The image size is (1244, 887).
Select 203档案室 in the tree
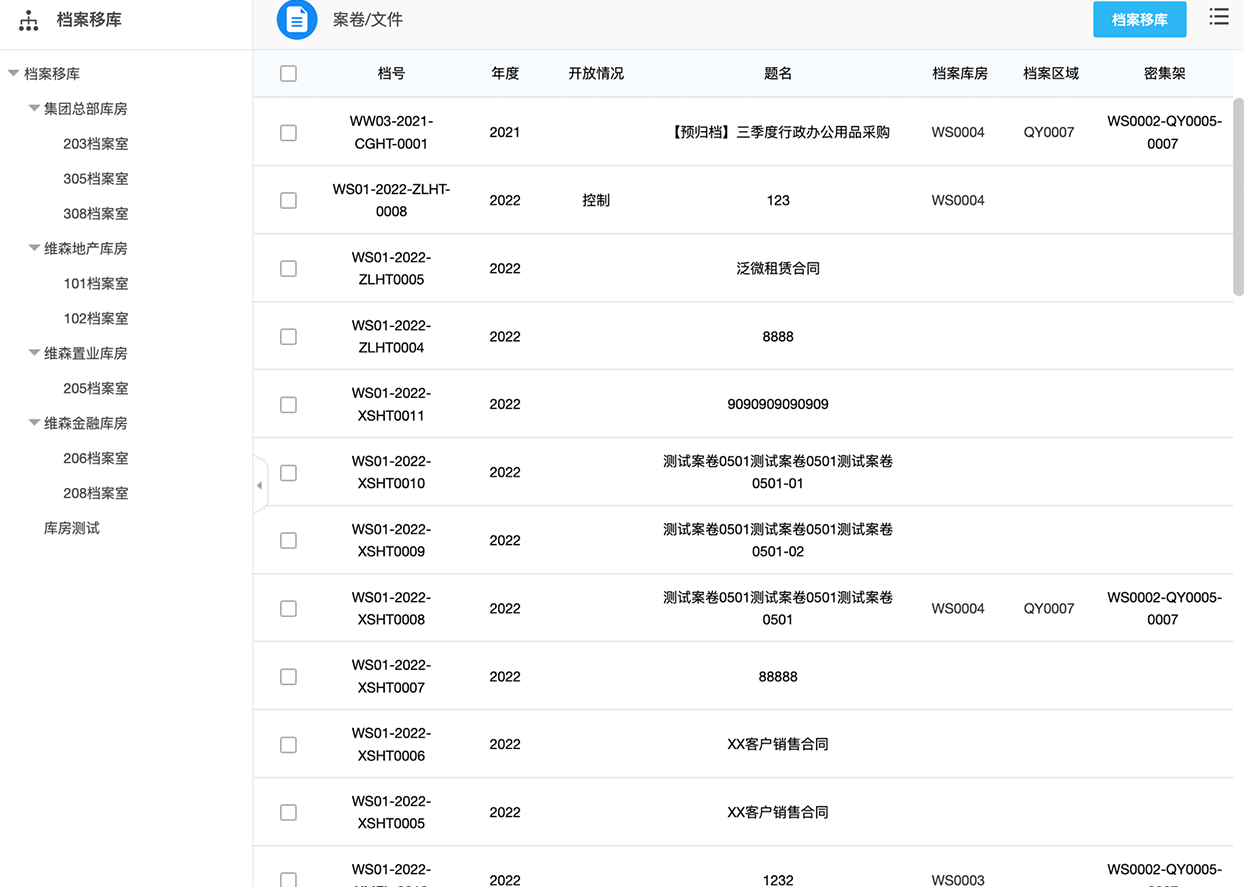(96, 143)
